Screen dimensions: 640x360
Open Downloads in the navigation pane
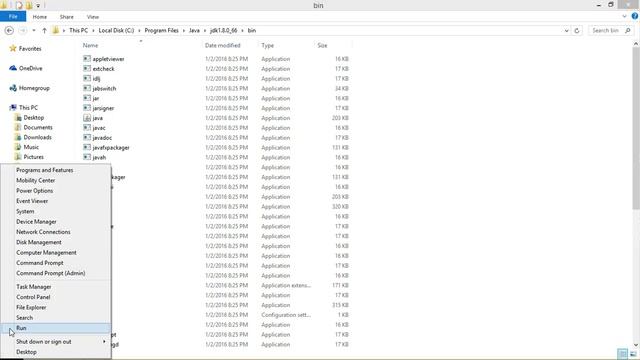(x=37, y=137)
